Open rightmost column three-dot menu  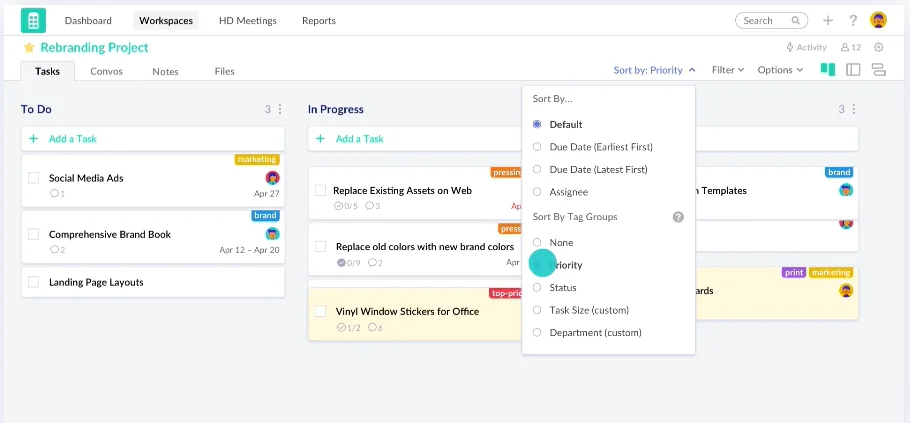(x=854, y=109)
